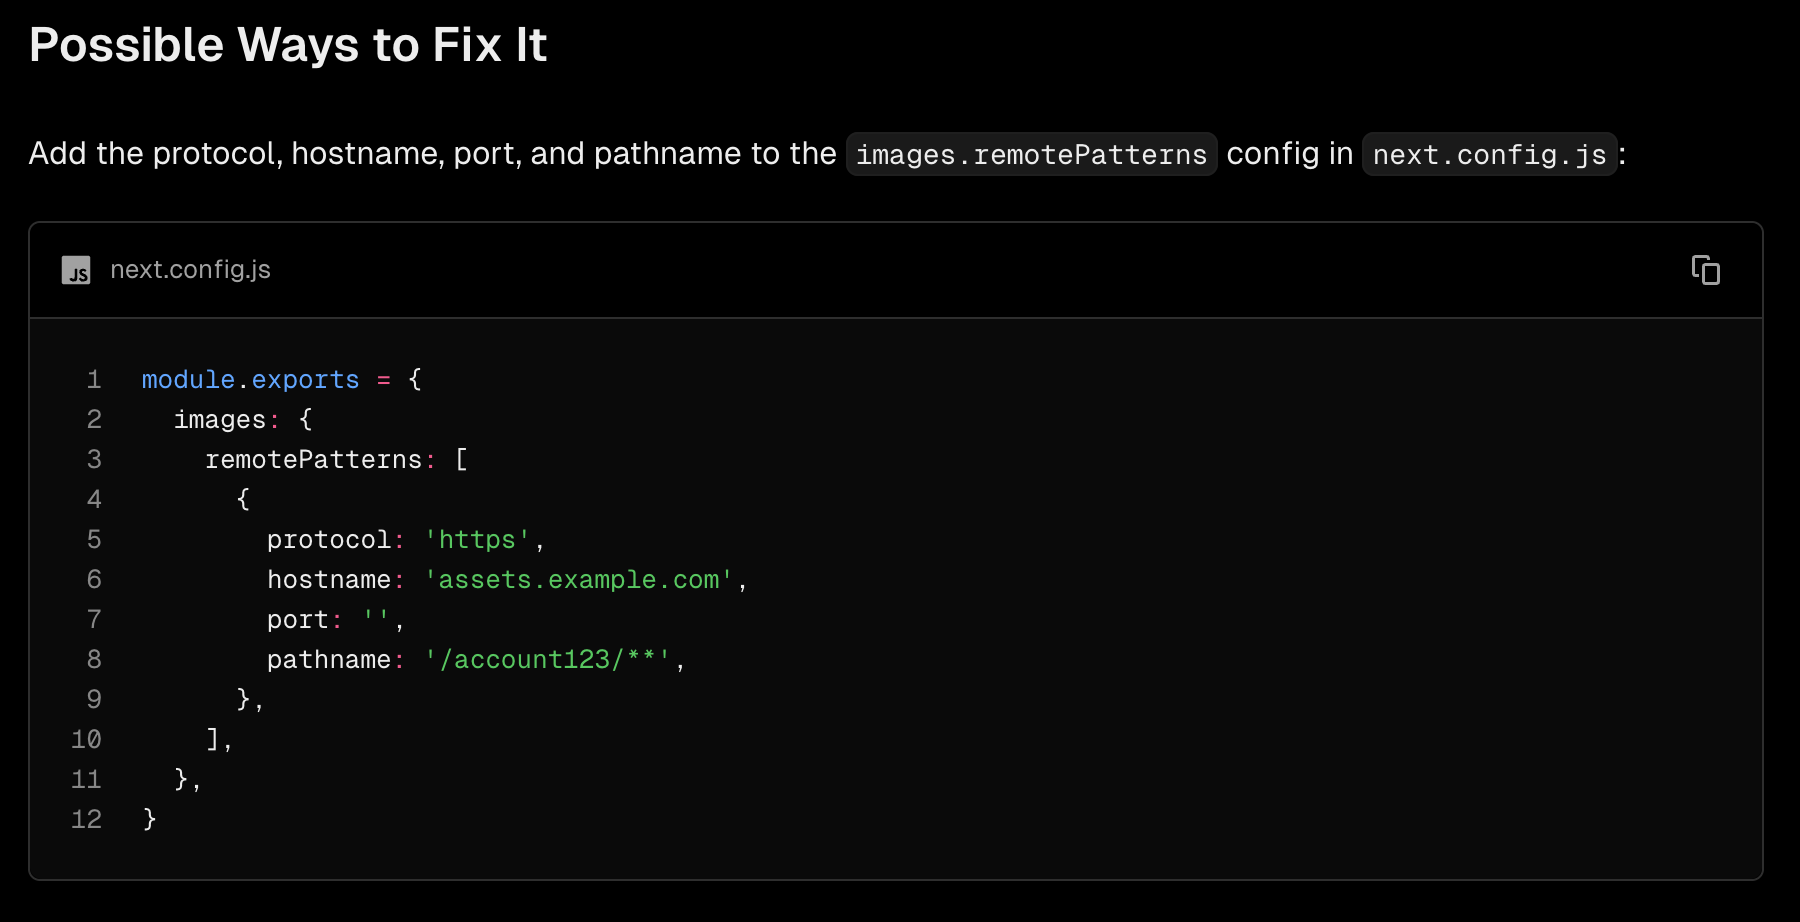
Task: Click the images.remotePatterns inline code
Action: click(x=1031, y=154)
